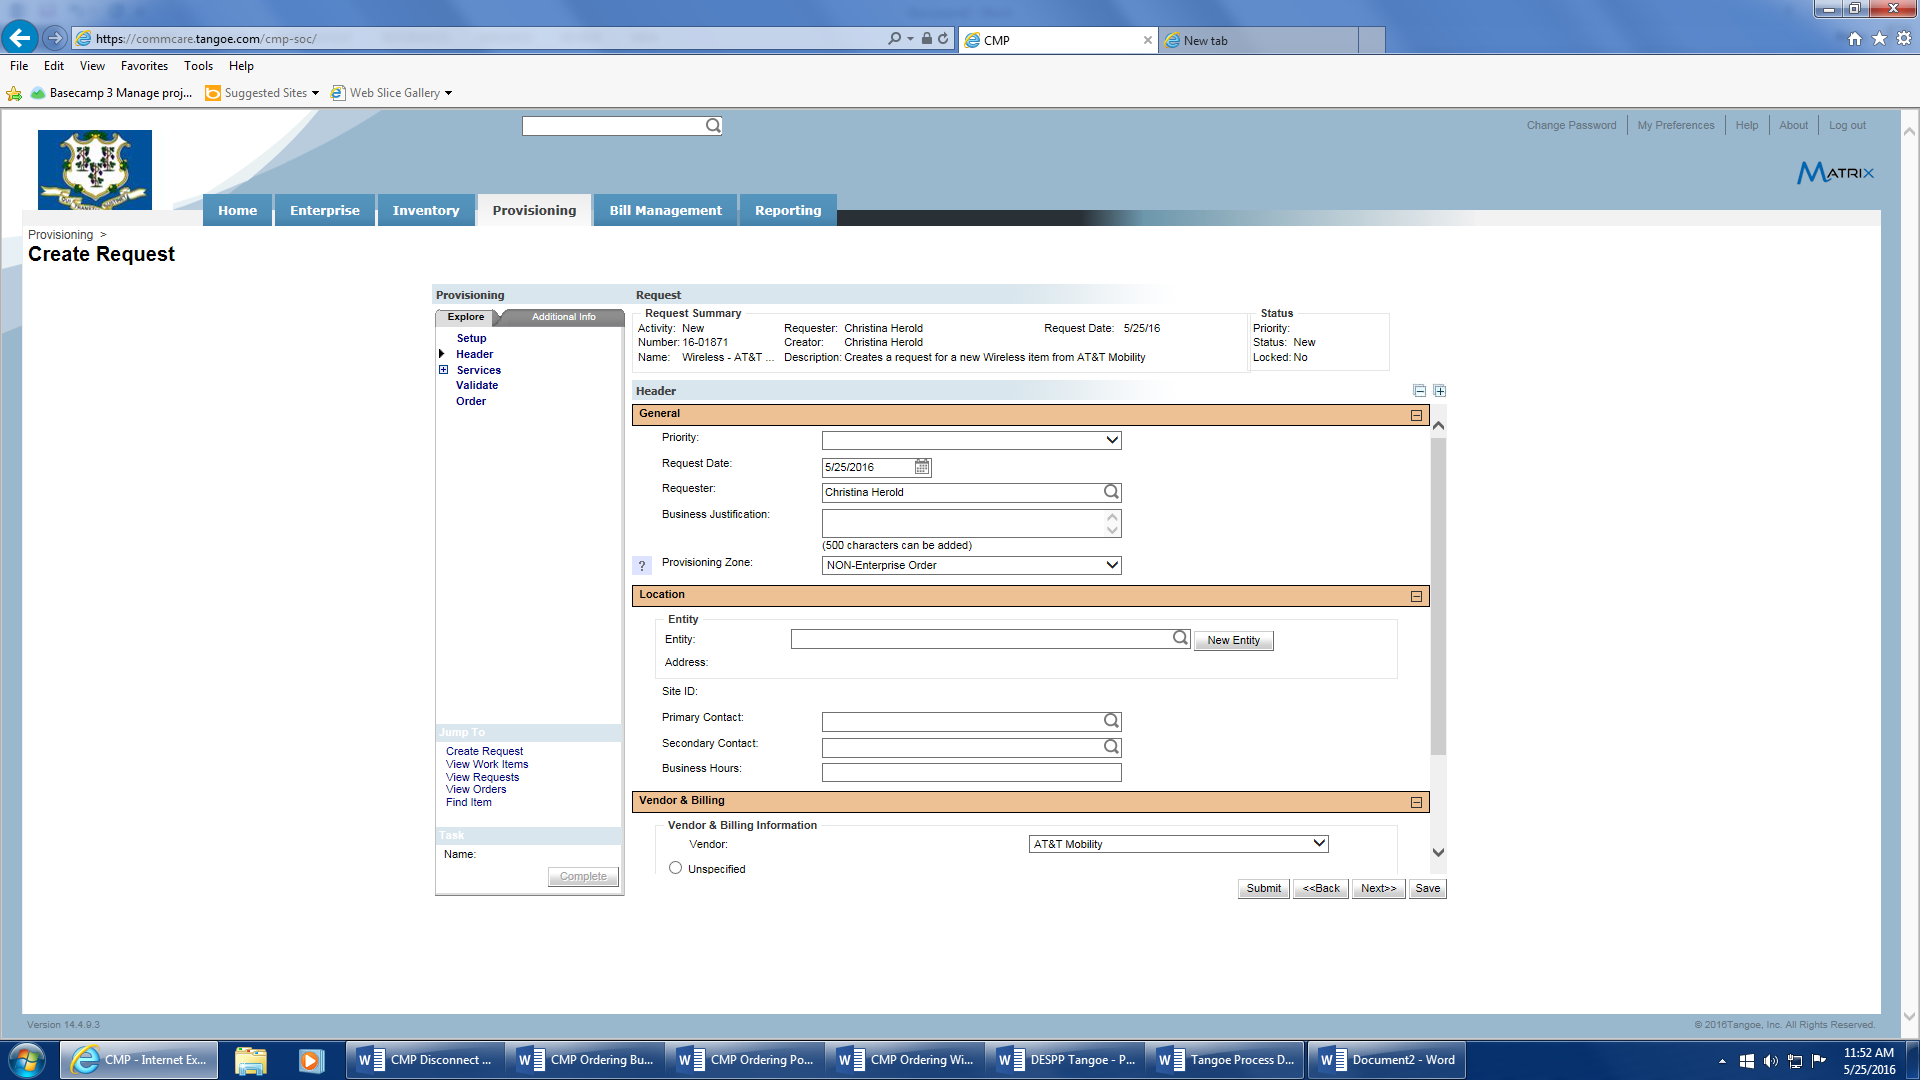1920x1080 pixels.
Task: Click the collapse all sections icon
Action: [1420, 391]
